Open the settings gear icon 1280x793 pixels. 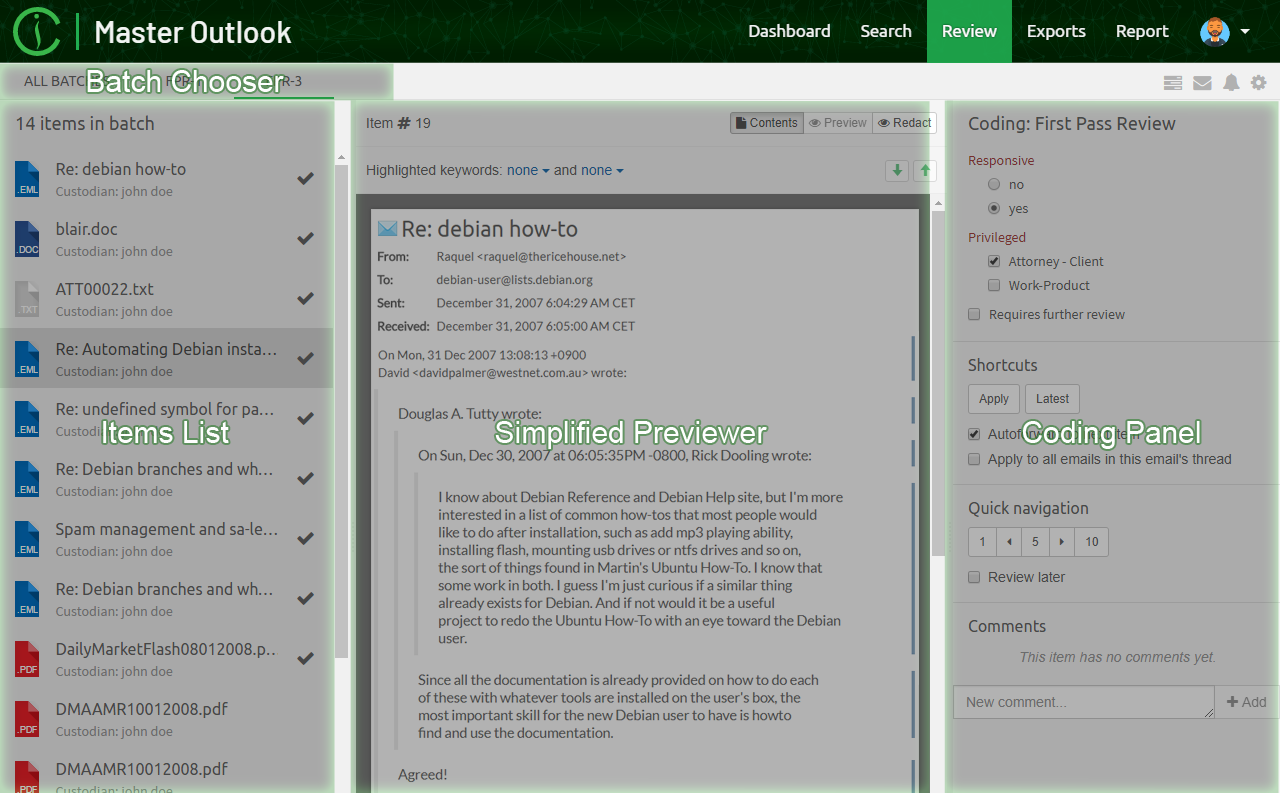click(x=1259, y=83)
